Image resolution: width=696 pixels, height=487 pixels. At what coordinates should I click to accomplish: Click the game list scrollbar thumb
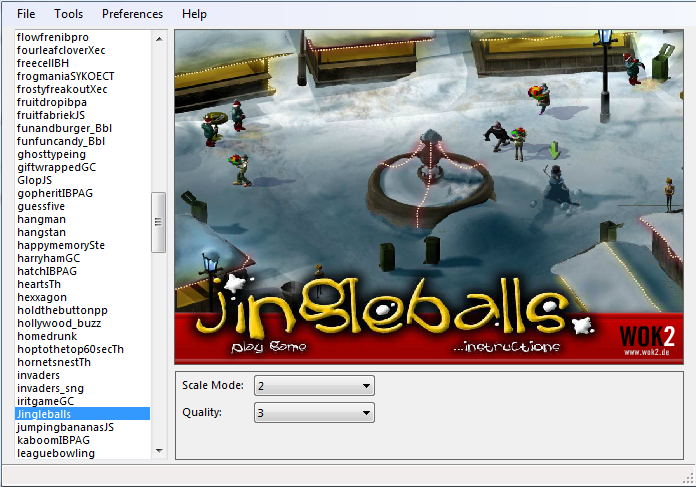coord(158,222)
